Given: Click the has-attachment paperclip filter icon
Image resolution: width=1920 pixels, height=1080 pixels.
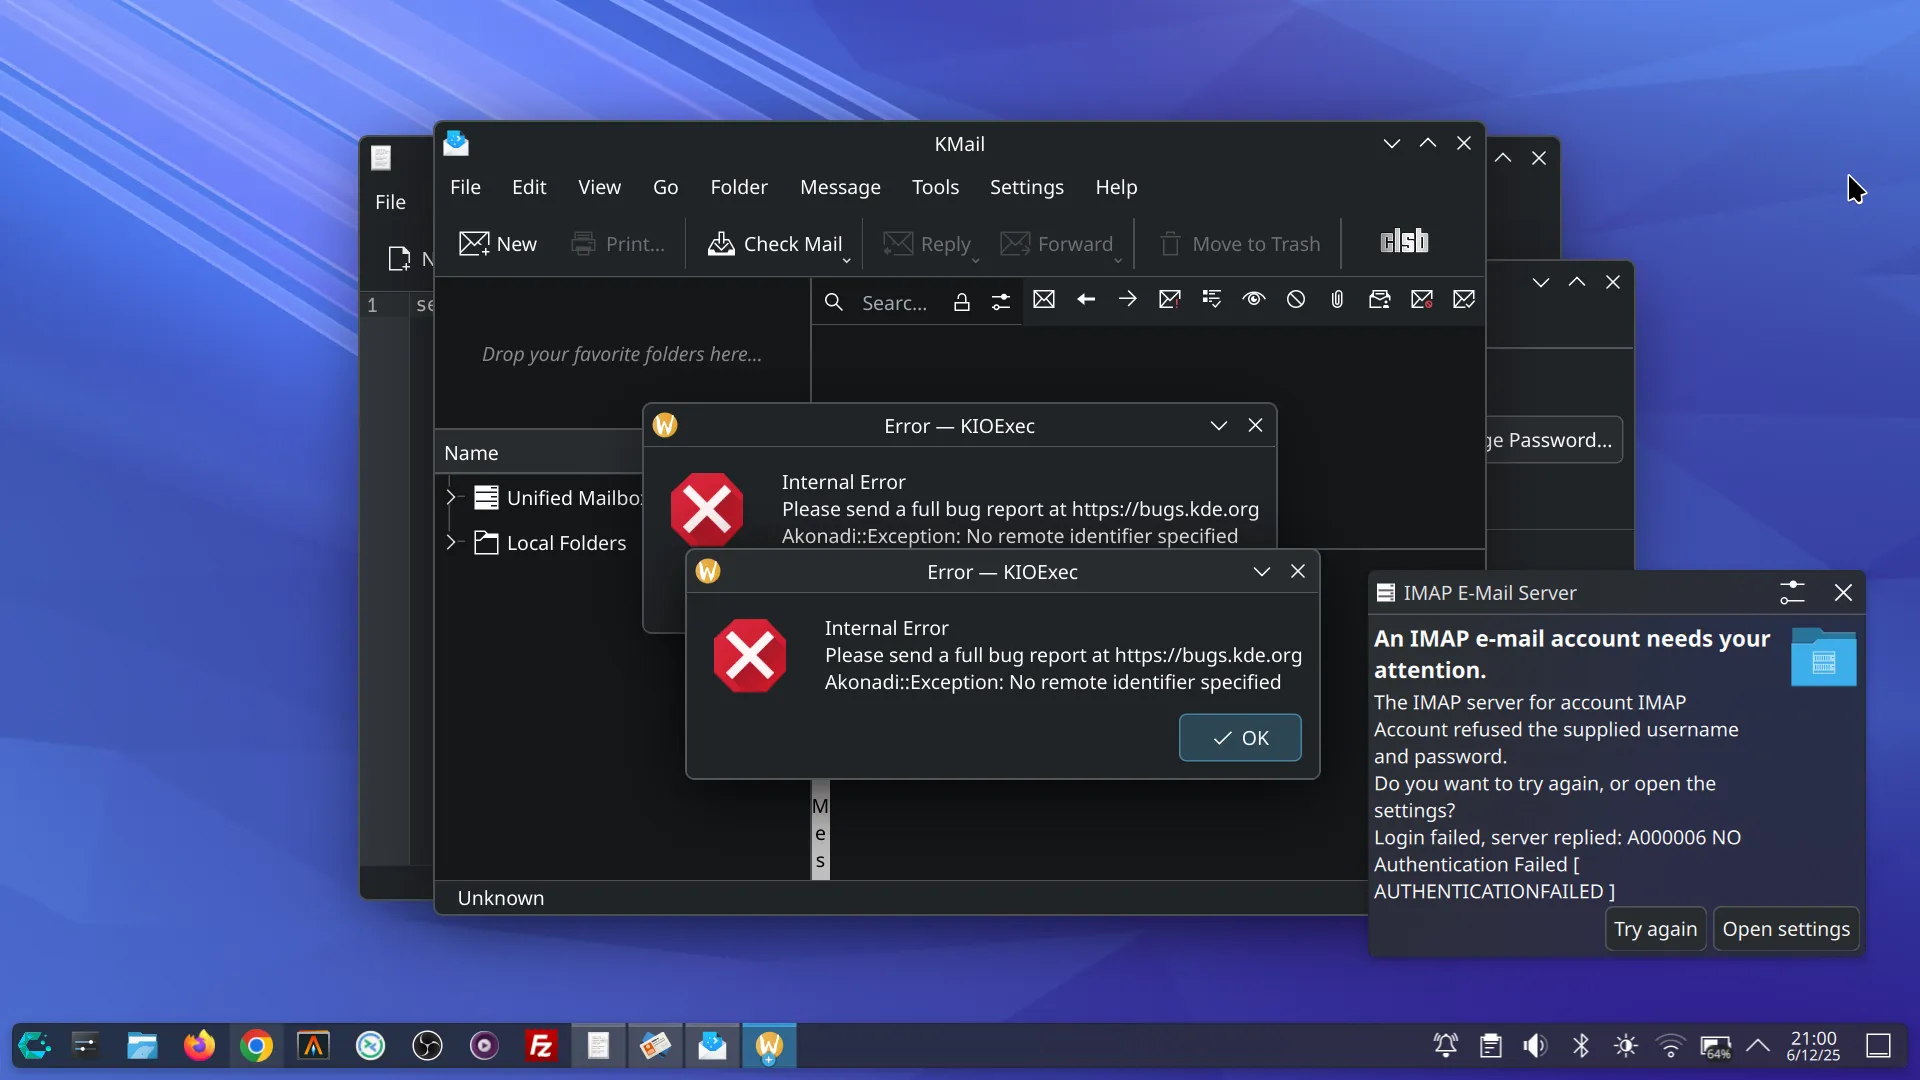Looking at the screenshot, I should [1337, 300].
